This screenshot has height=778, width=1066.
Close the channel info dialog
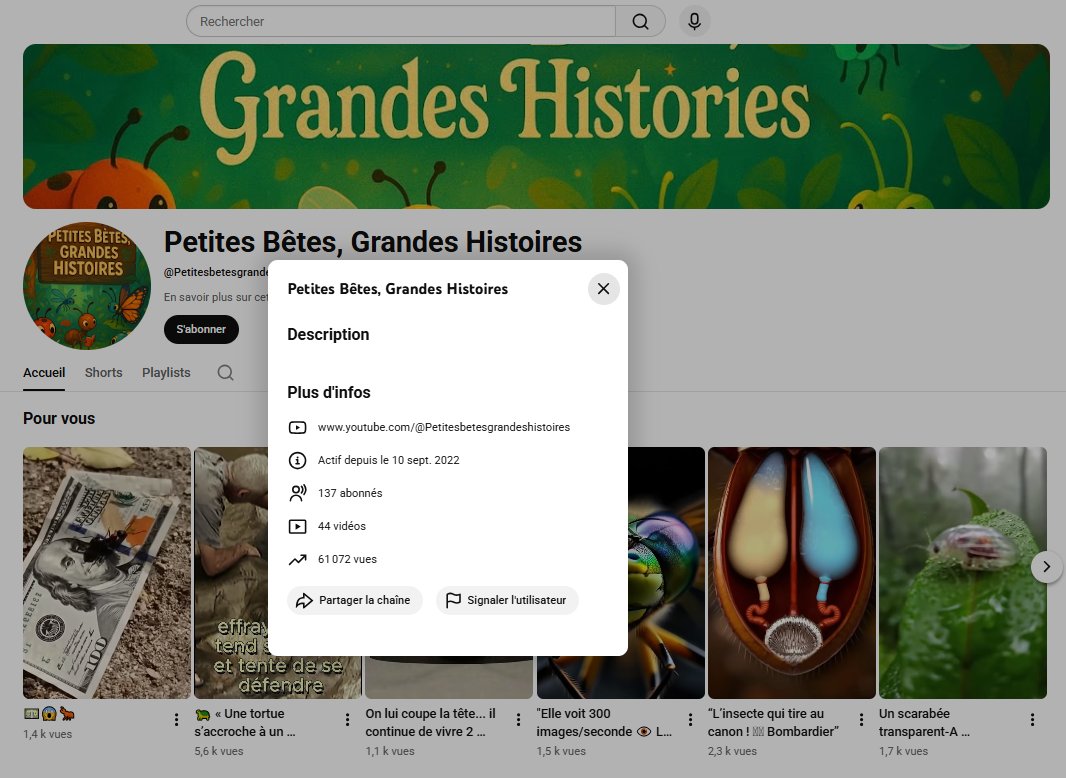603,289
